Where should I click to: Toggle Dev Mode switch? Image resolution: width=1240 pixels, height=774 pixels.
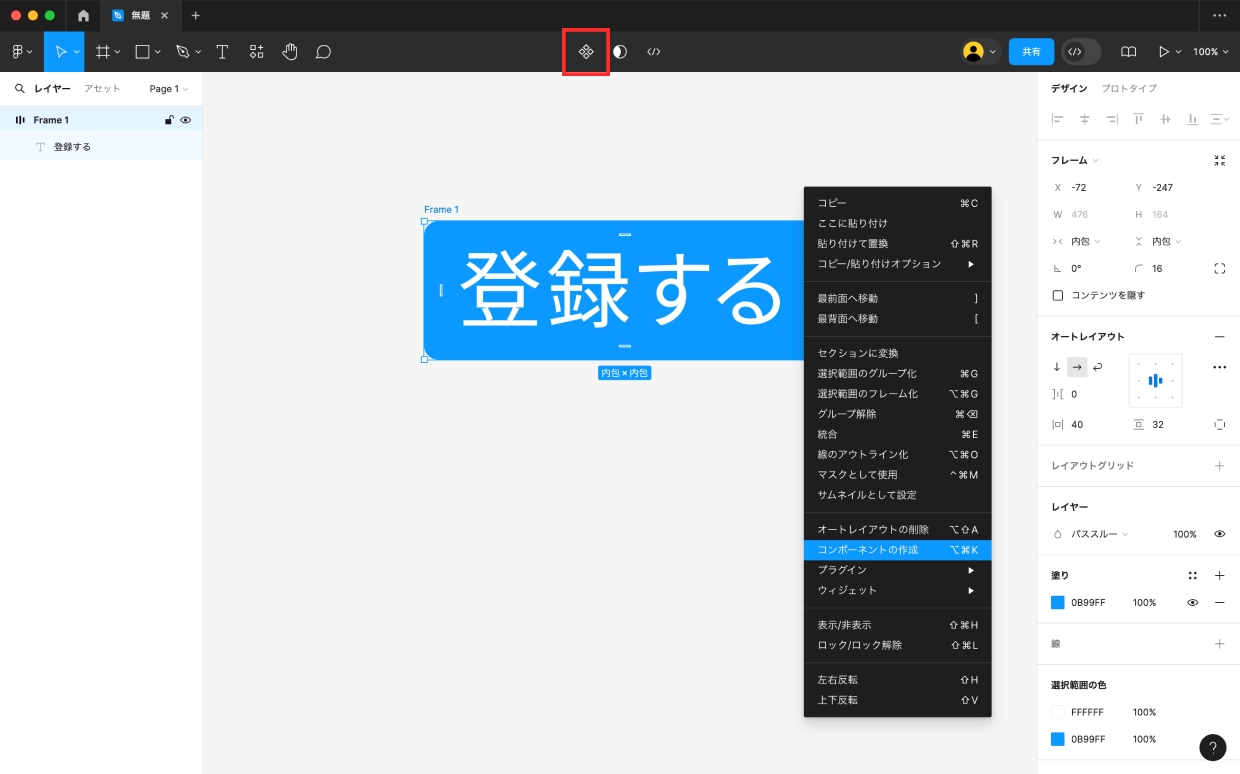pyautogui.click(x=1081, y=52)
